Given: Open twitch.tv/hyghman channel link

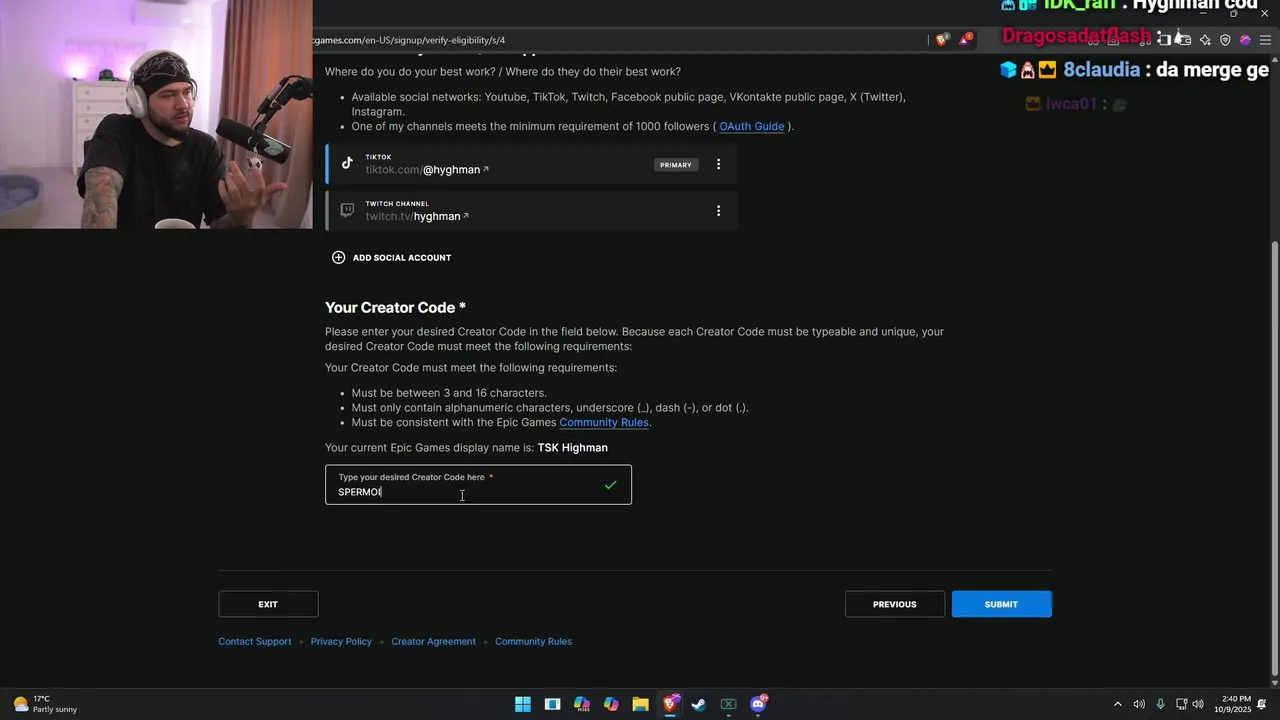Looking at the screenshot, I should pyautogui.click(x=417, y=216).
